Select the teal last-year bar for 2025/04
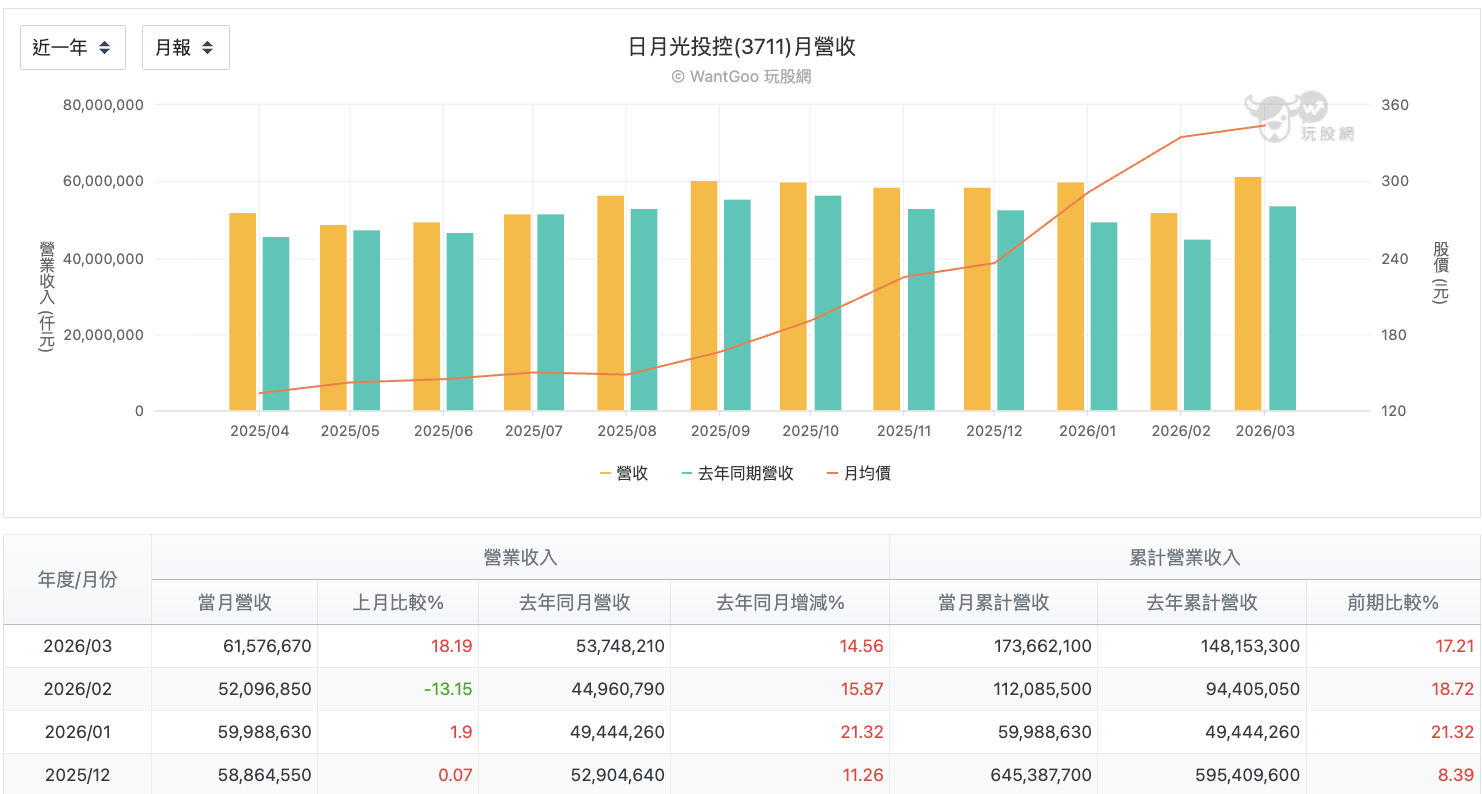The image size is (1482, 794). pos(276,324)
